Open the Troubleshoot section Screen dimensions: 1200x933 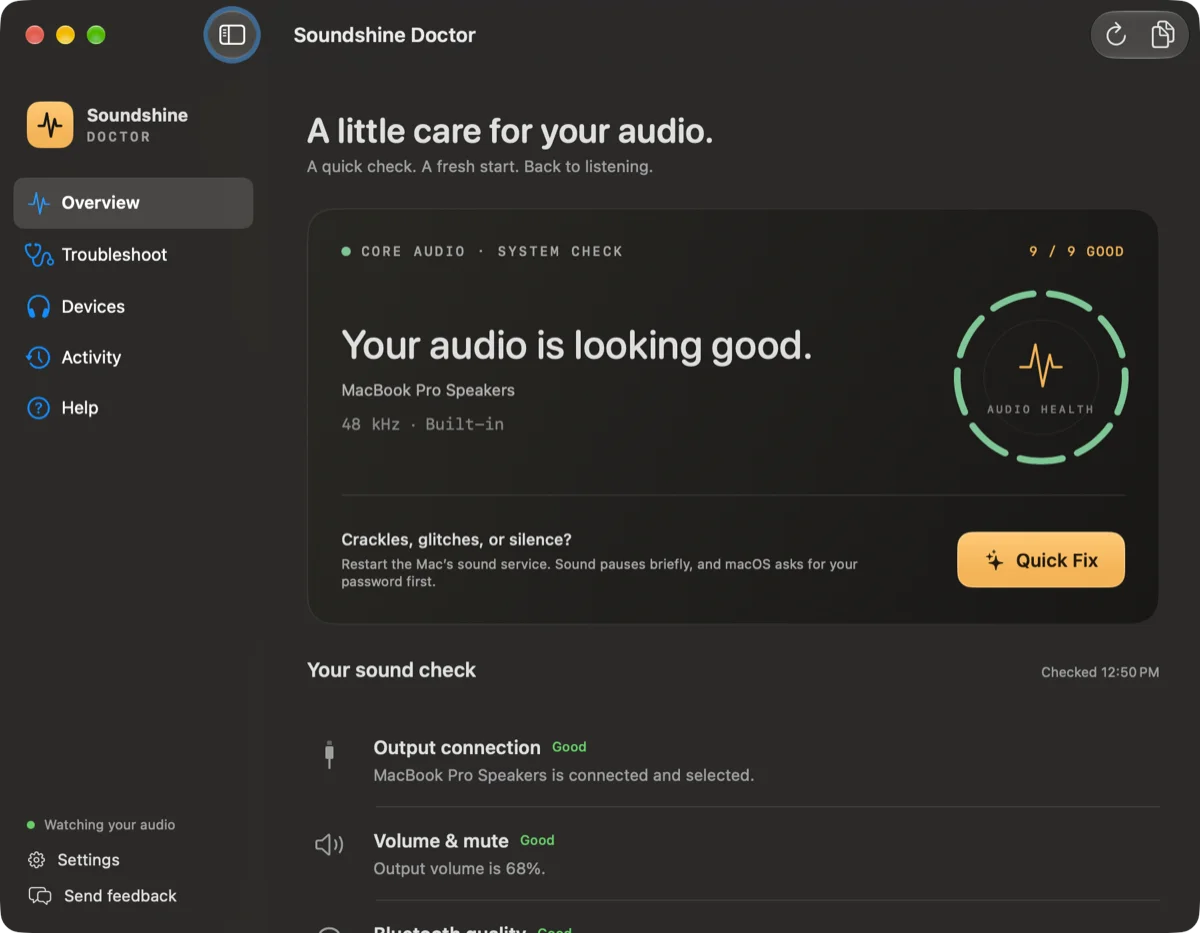(133, 255)
